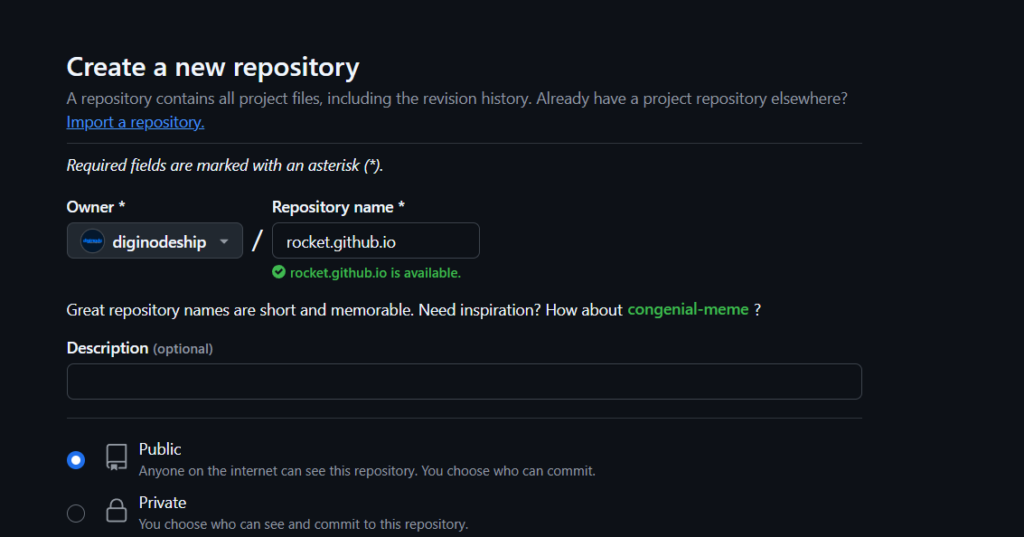
Task: Click the Required fields asterisk notice text
Action: (224, 165)
